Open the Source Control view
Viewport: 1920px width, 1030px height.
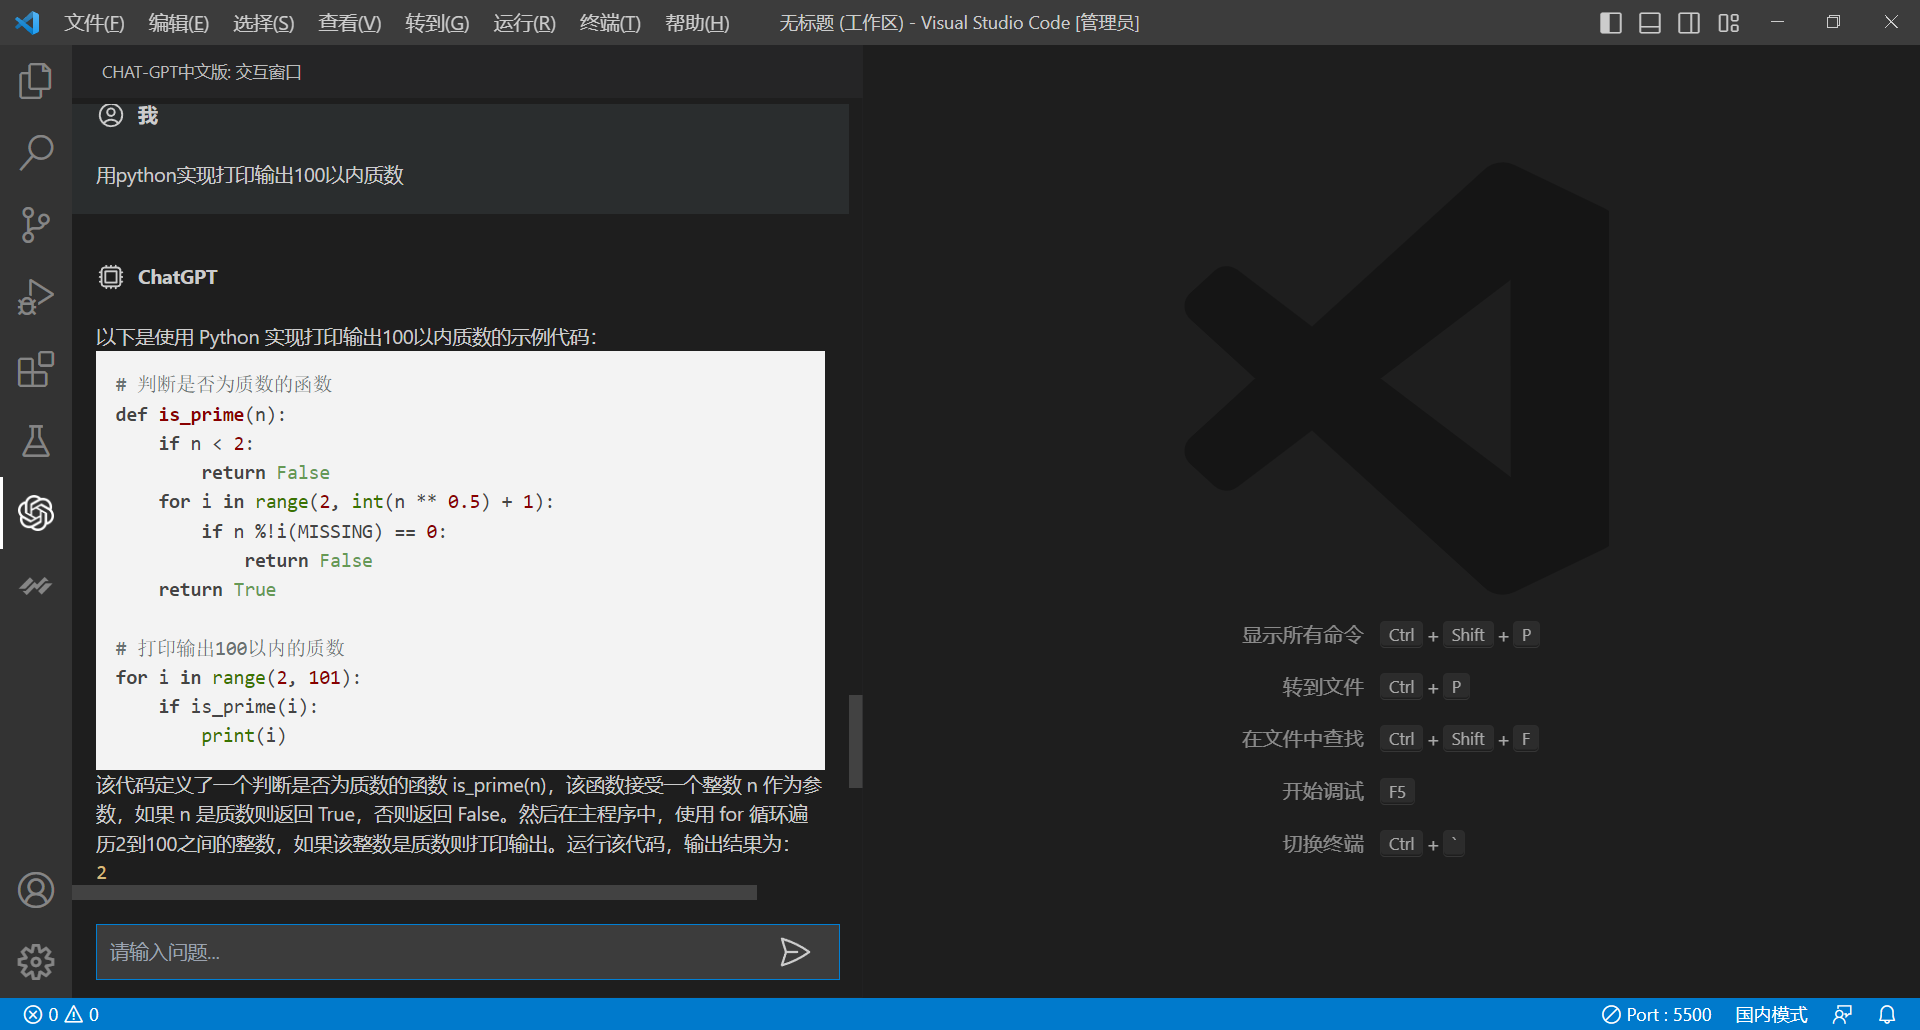tap(36, 225)
